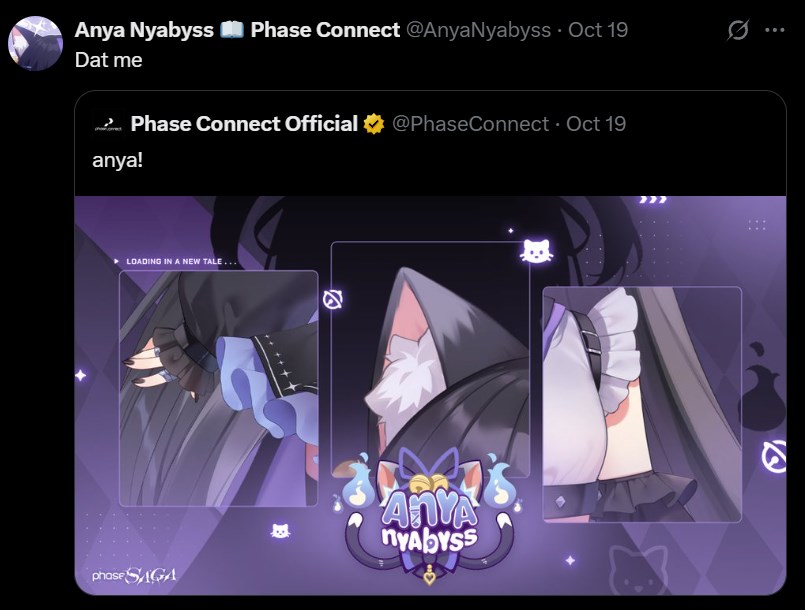Click the gold verified badge
This screenshot has height=610, width=805.
pyautogui.click(x=374, y=124)
